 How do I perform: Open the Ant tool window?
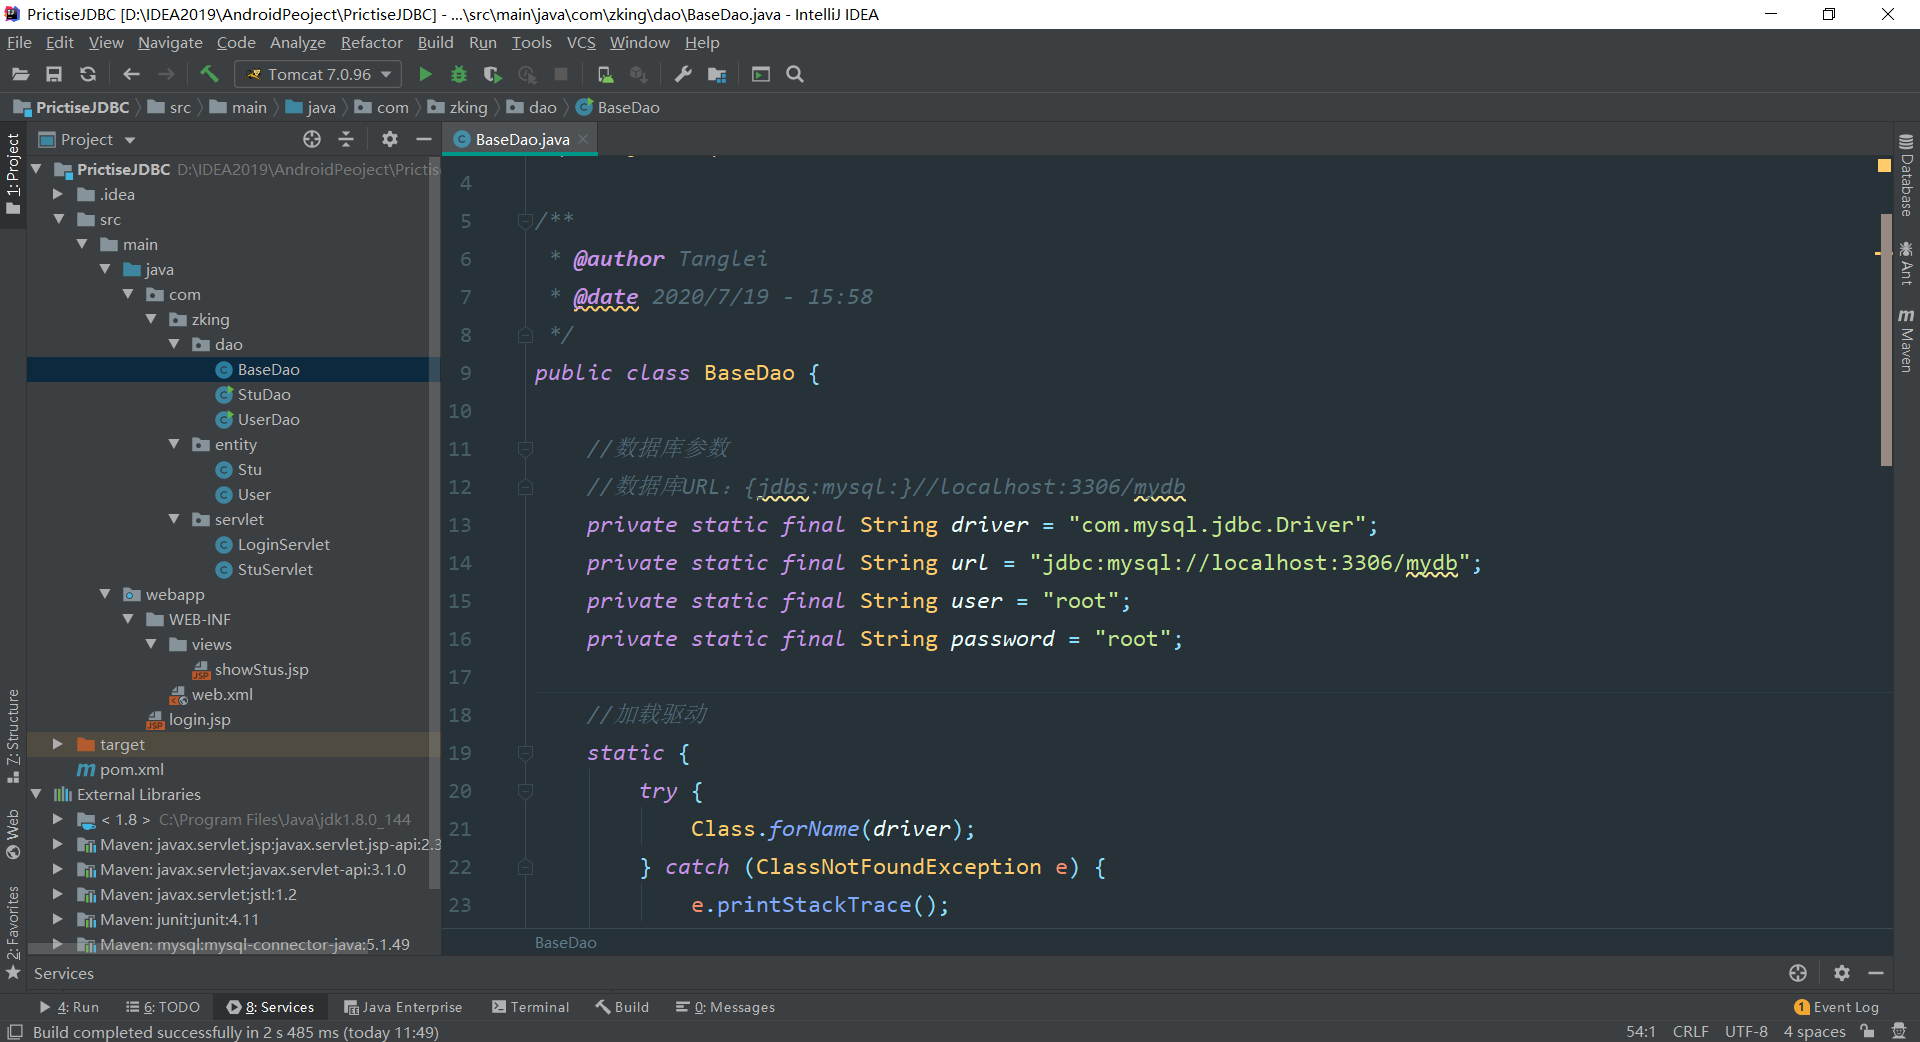[x=1907, y=263]
